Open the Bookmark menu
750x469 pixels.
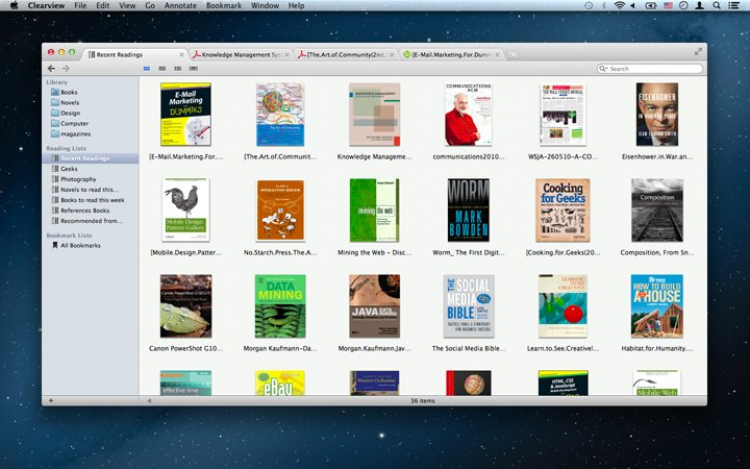pyautogui.click(x=224, y=6)
